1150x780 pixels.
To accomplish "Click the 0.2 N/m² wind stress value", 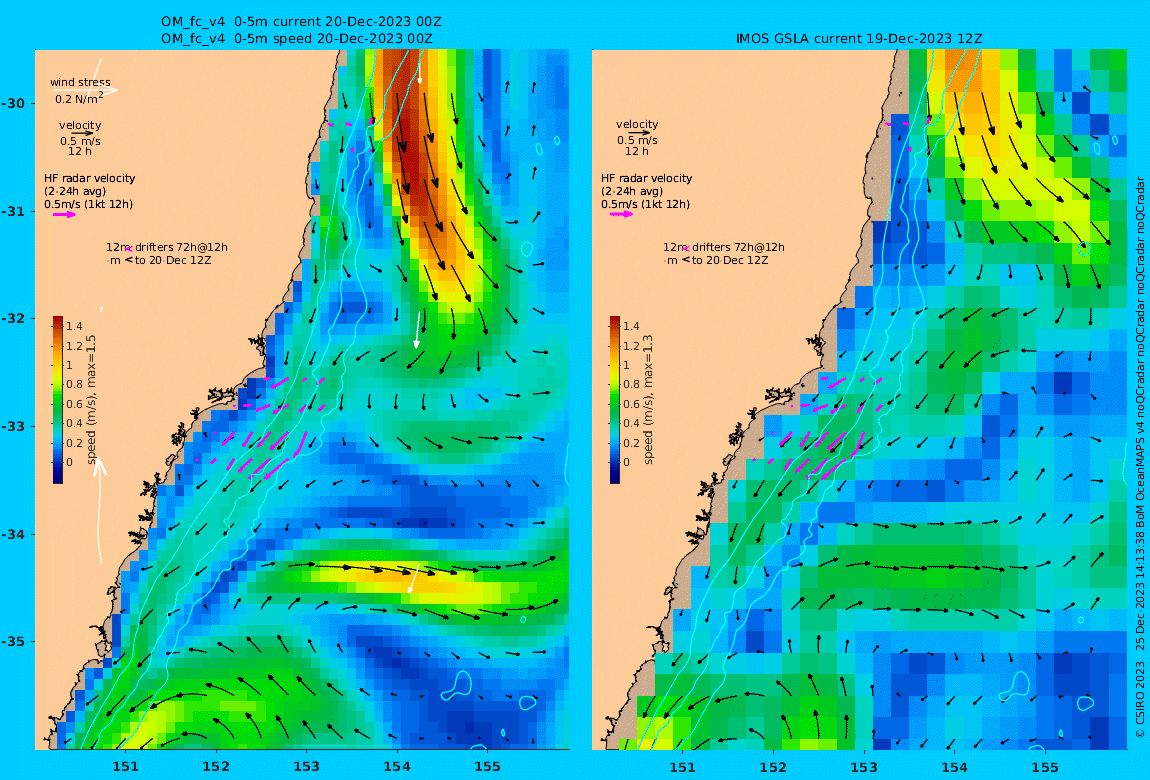I will pos(78,98).
